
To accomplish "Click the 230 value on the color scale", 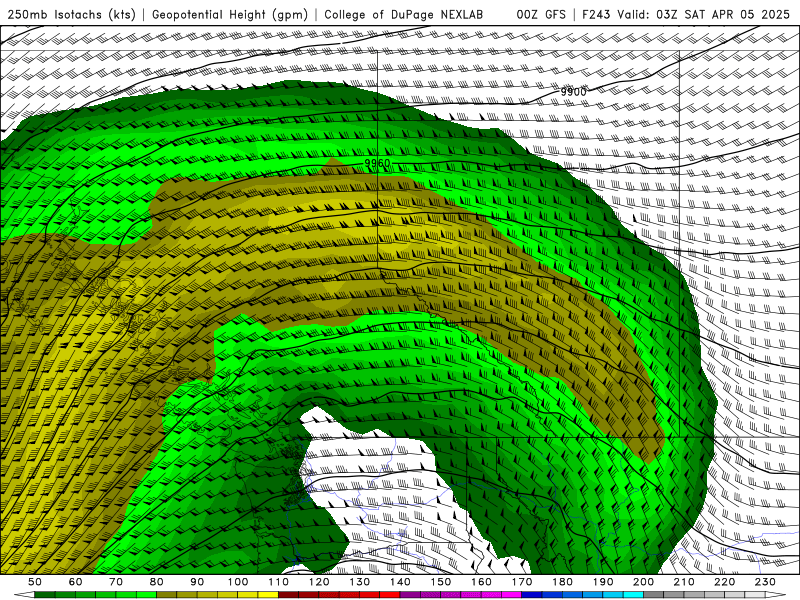I will [x=765, y=582].
